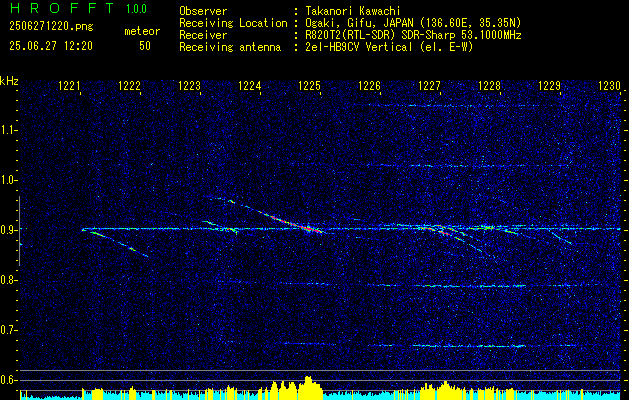Click time marker 1227
Screen dimensions: 629x400
tap(429, 85)
